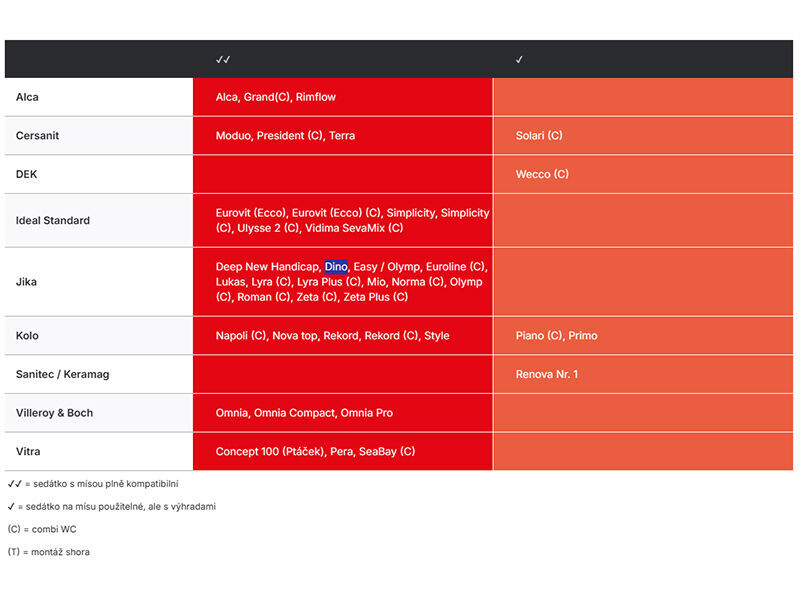Select the Sanitec / Keramag brand label

click(62, 374)
